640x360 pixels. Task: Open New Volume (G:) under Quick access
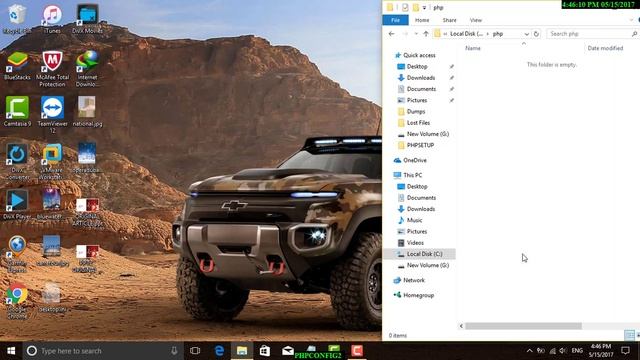coord(427,134)
